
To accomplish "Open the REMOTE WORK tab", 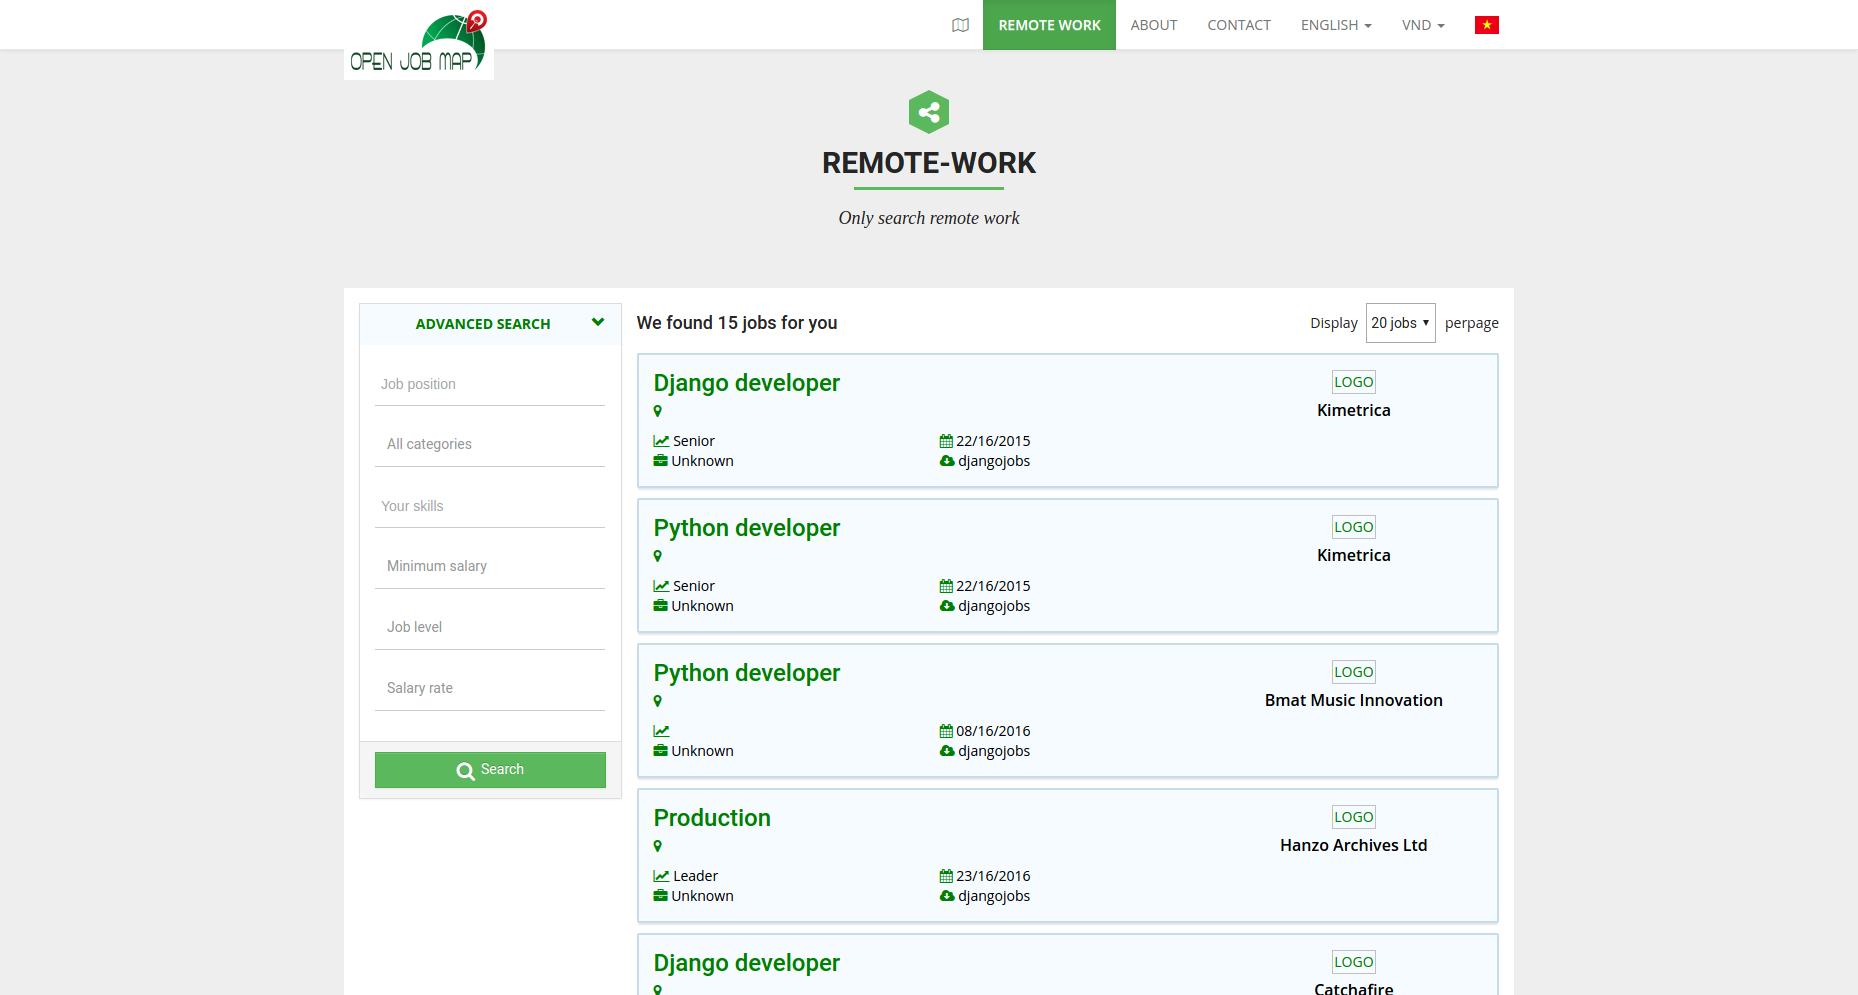I will pos(1049,25).
